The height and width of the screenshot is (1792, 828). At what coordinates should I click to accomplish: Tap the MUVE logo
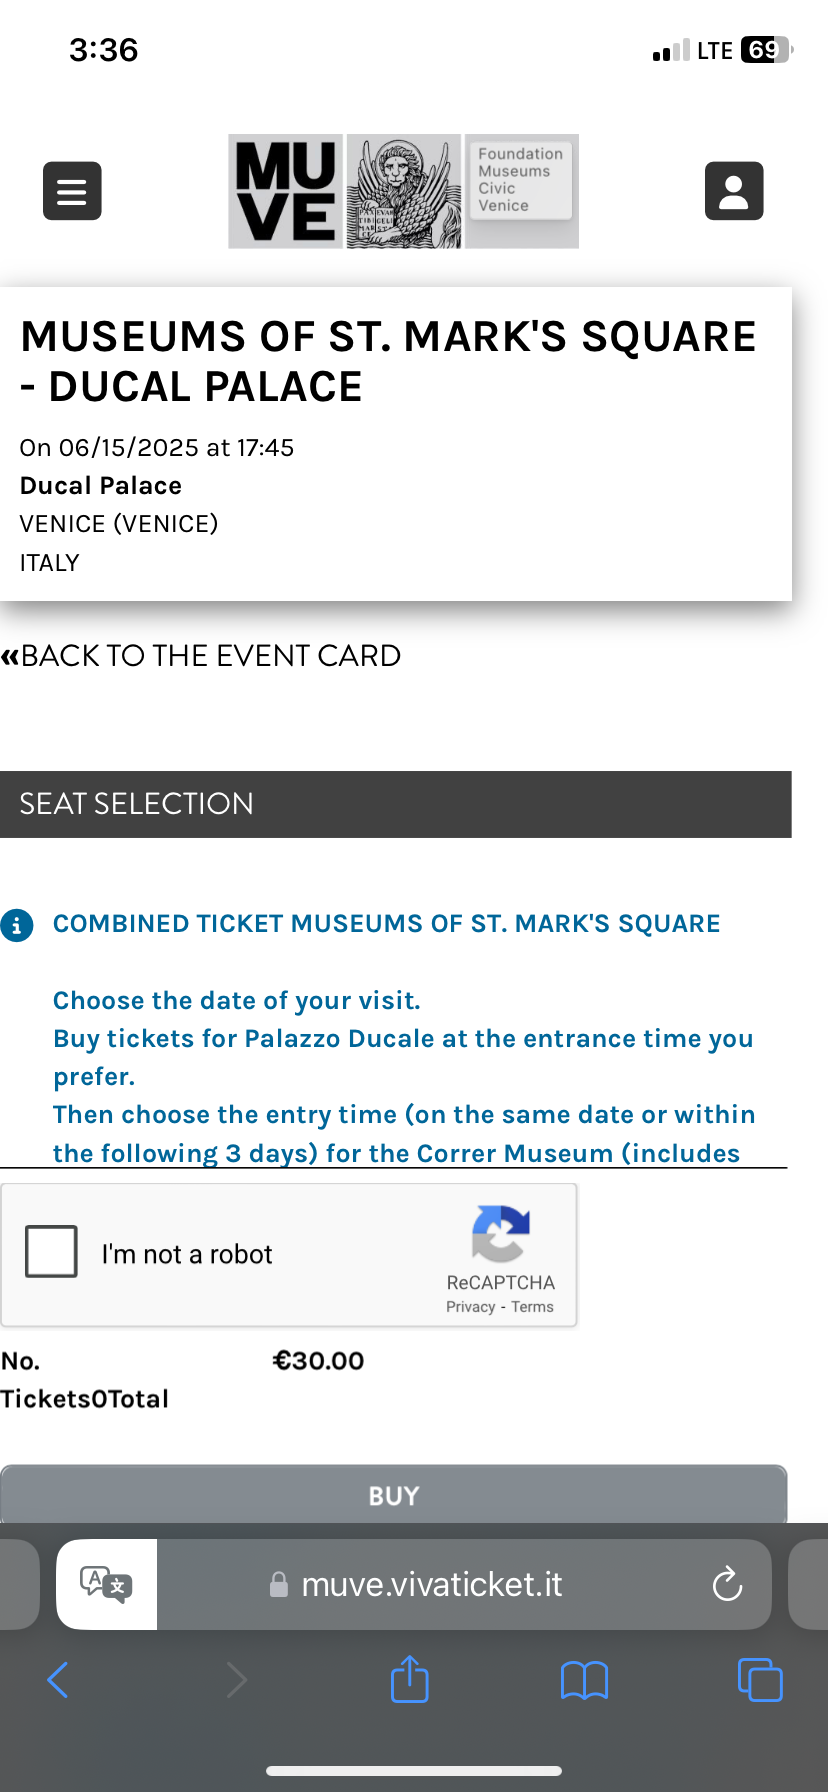point(286,191)
